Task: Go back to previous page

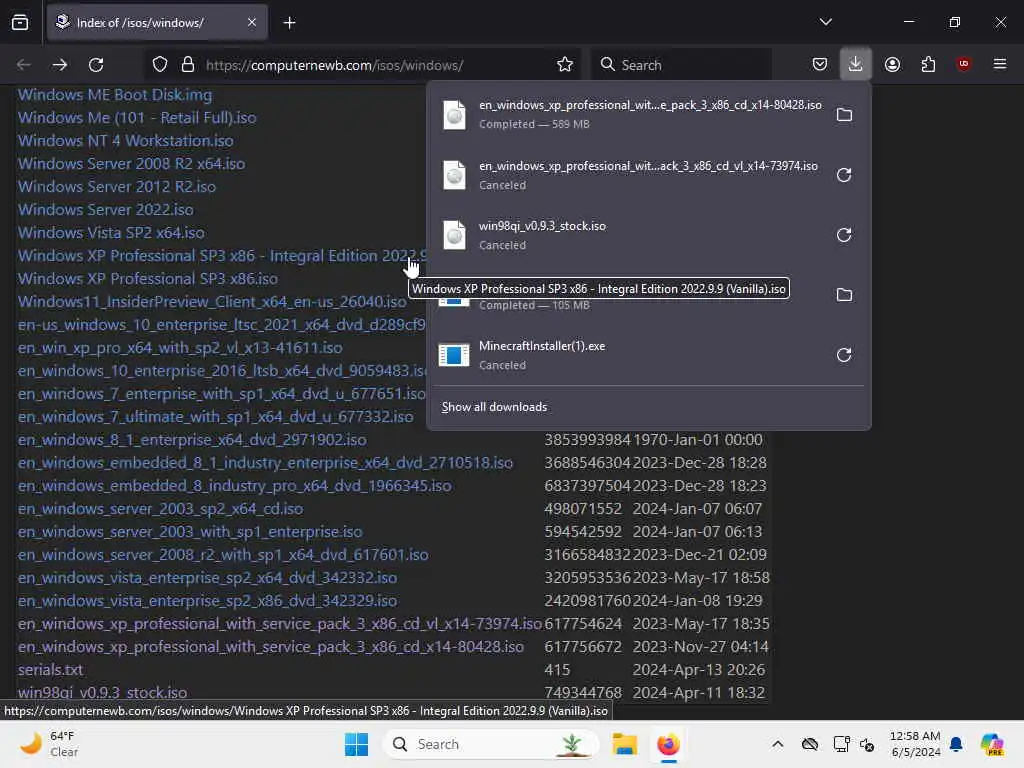Action: pyautogui.click(x=24, y=65)
